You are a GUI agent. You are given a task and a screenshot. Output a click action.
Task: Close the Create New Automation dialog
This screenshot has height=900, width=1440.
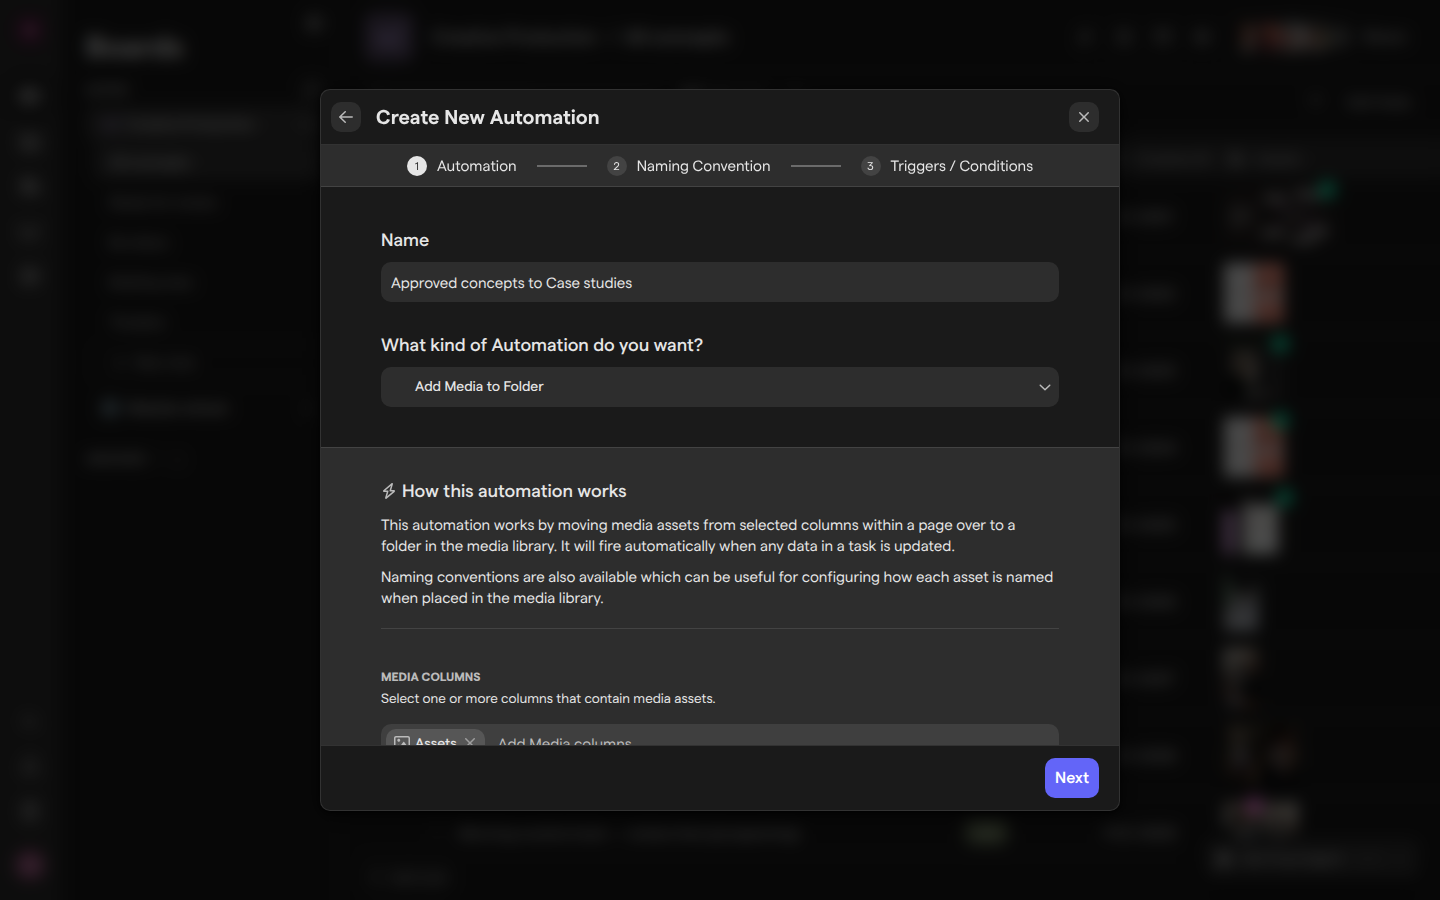[x=1084, y=117]
